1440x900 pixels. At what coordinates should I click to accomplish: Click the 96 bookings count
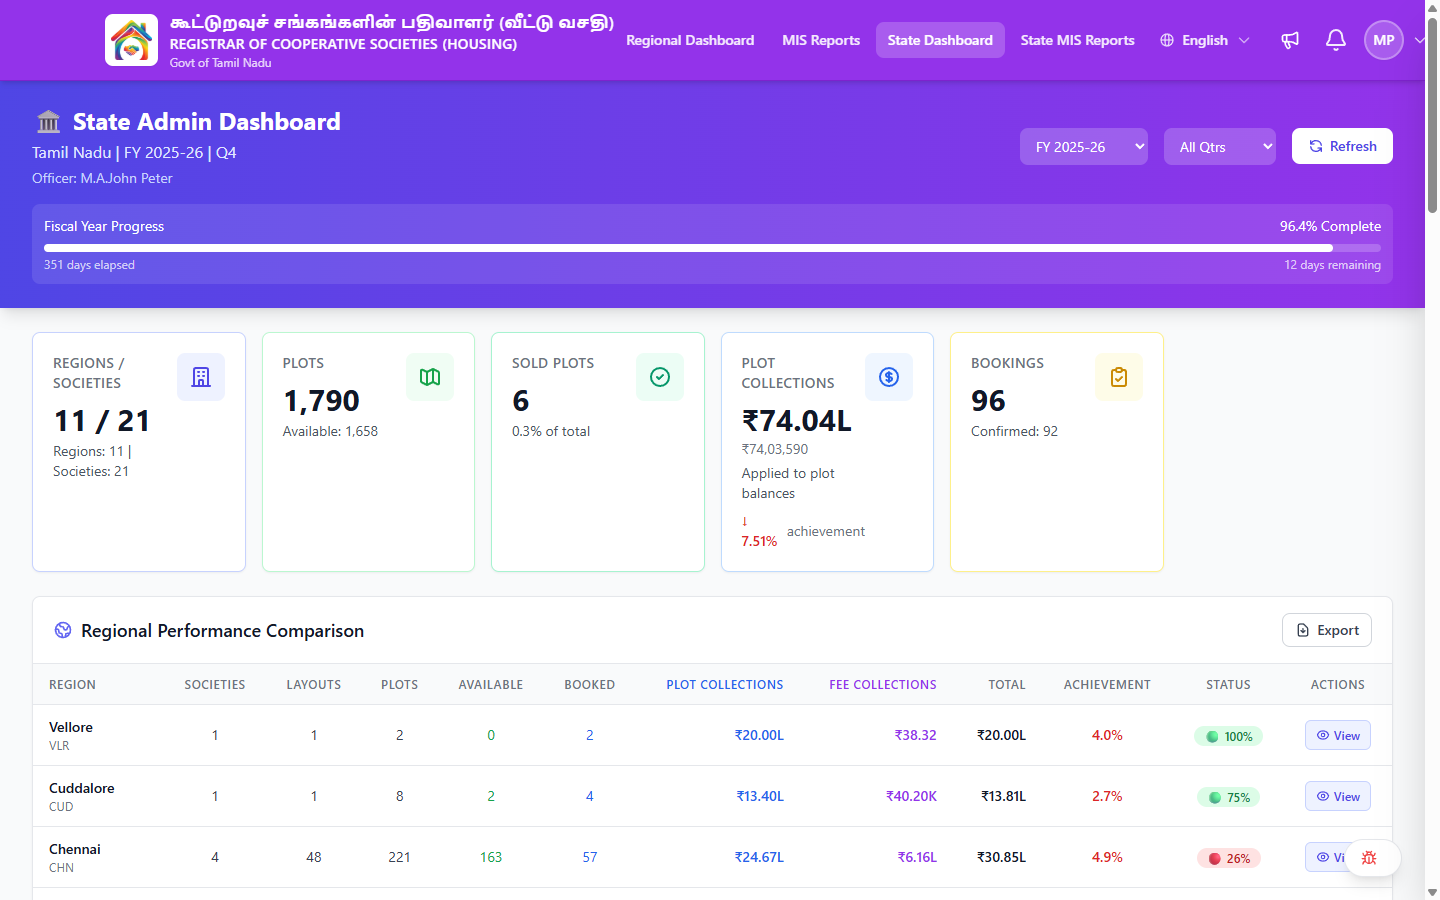[988, 401]
